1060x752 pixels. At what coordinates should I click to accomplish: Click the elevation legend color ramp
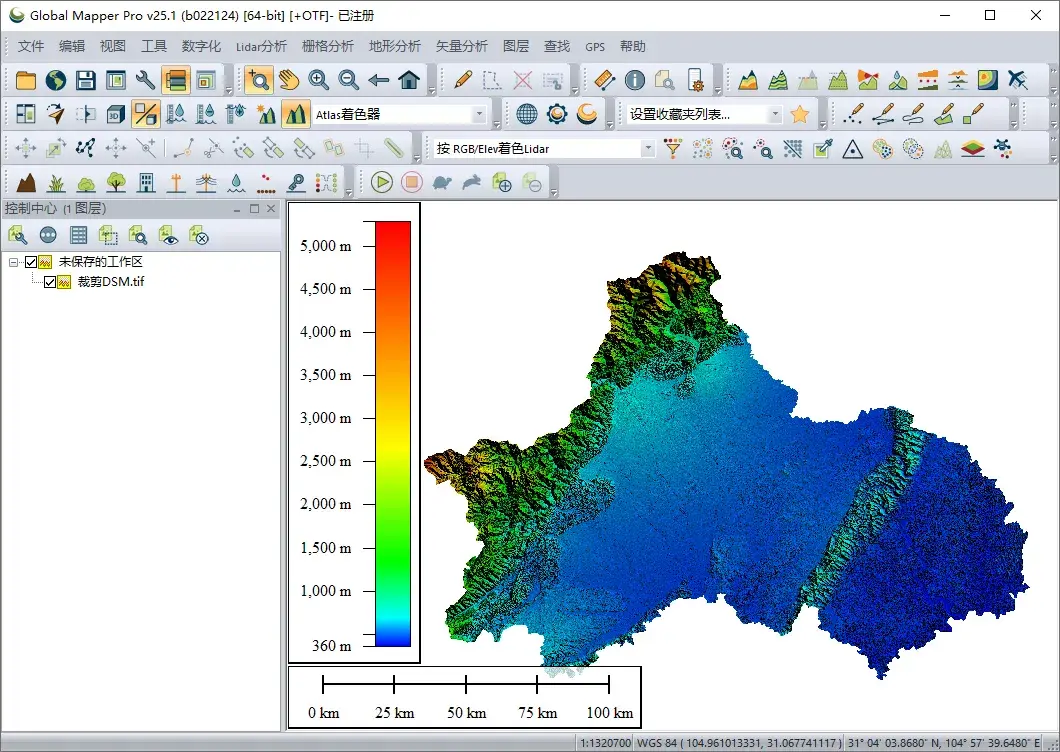(x=393, y=432)
